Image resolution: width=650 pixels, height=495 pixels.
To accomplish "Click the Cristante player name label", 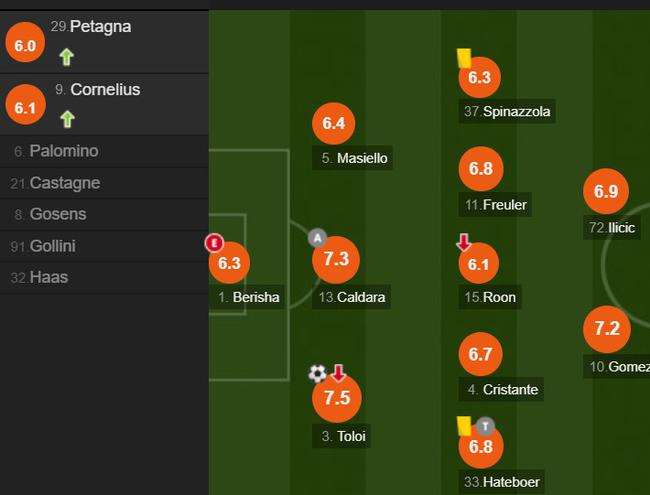I will 510,389.
